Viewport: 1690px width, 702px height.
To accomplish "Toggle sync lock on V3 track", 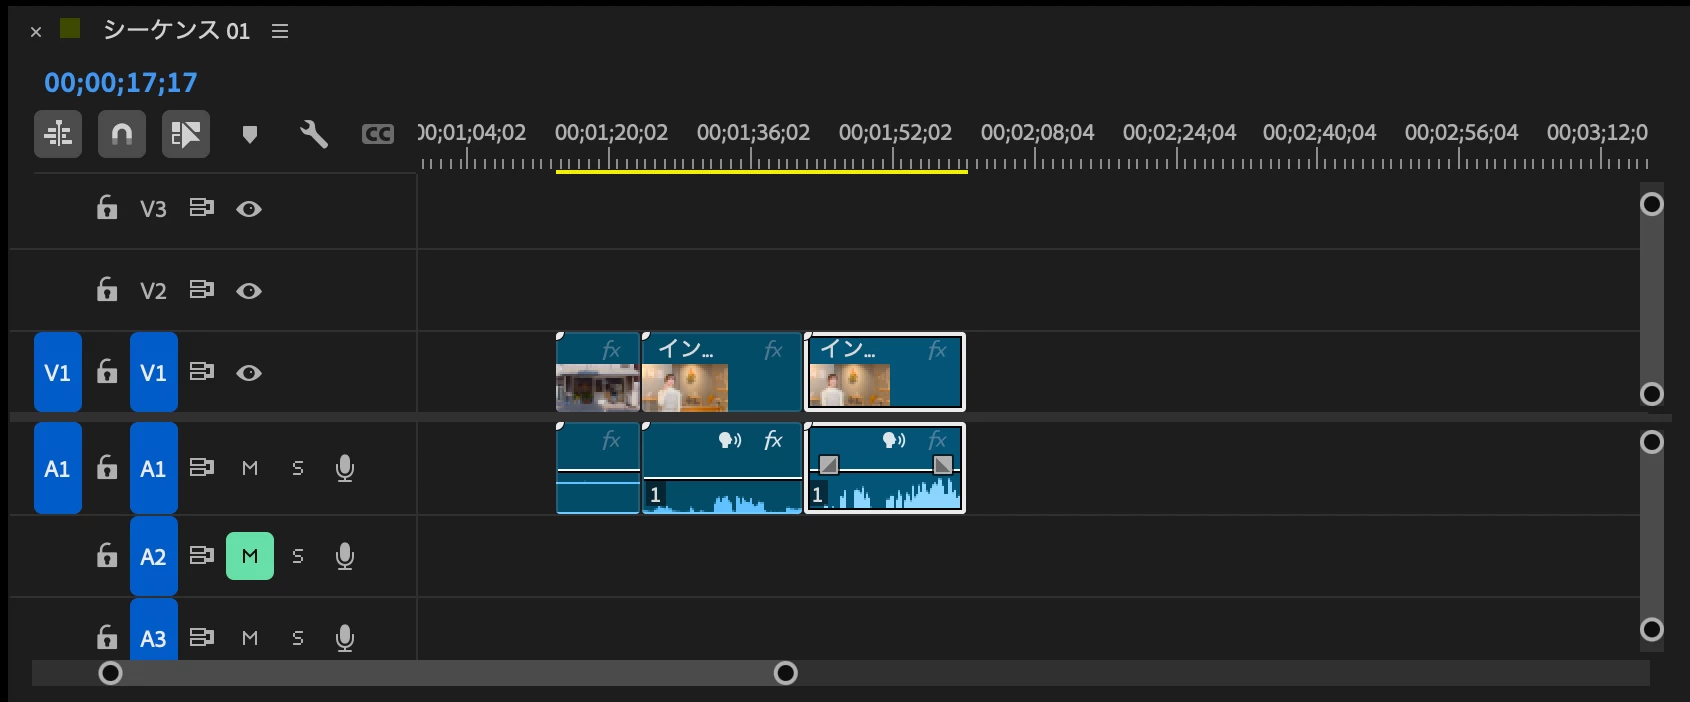I will 202,208.
